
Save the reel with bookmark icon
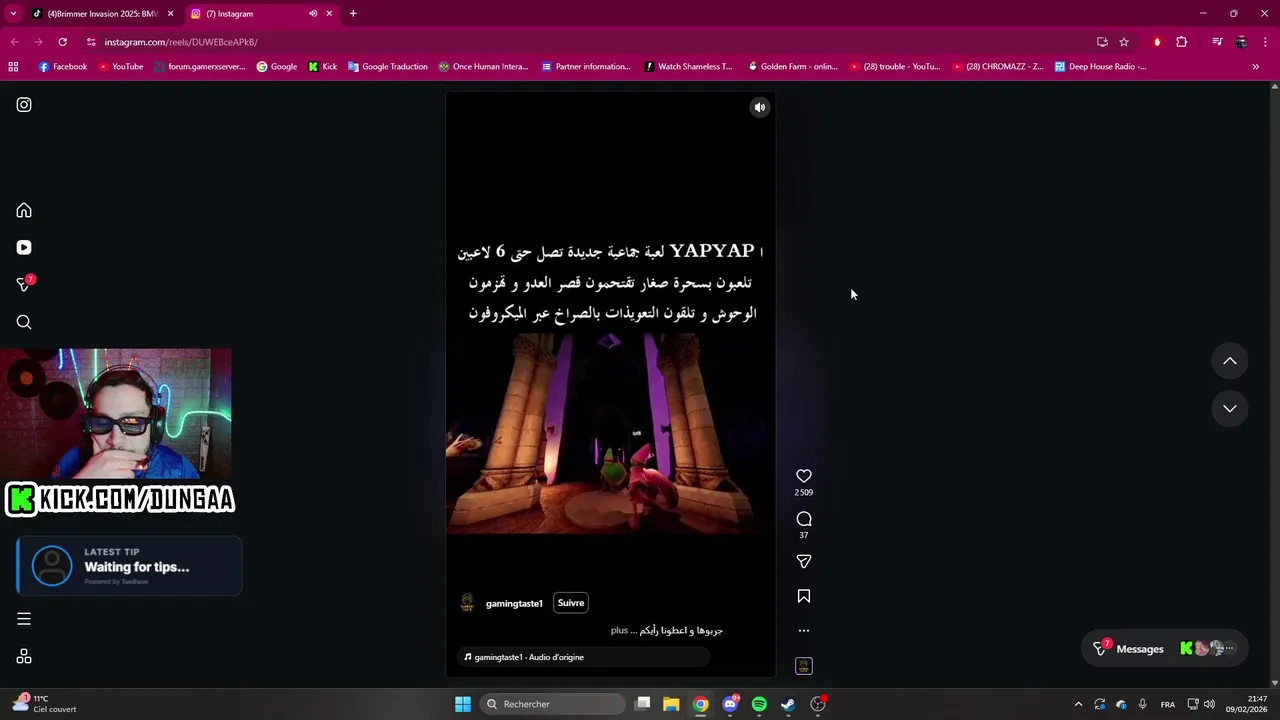804,597
